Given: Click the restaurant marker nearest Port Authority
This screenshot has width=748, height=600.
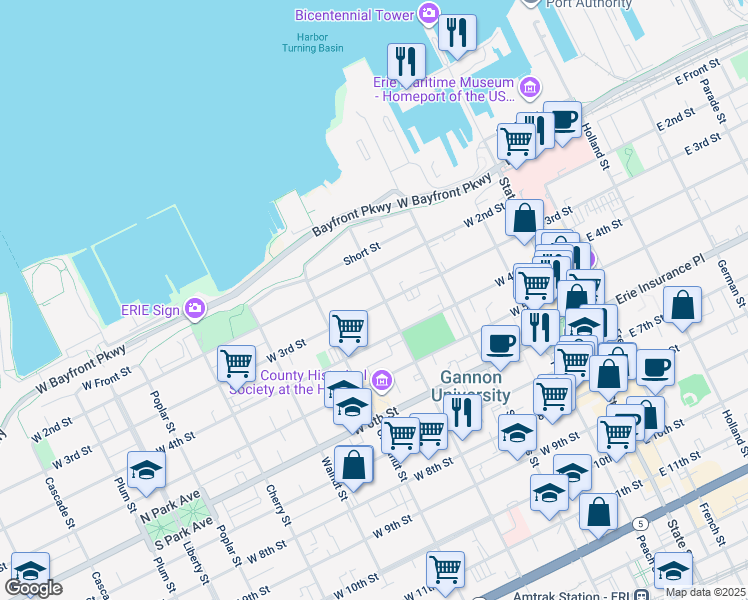Looking at the screenshot, I should point(457,32).
